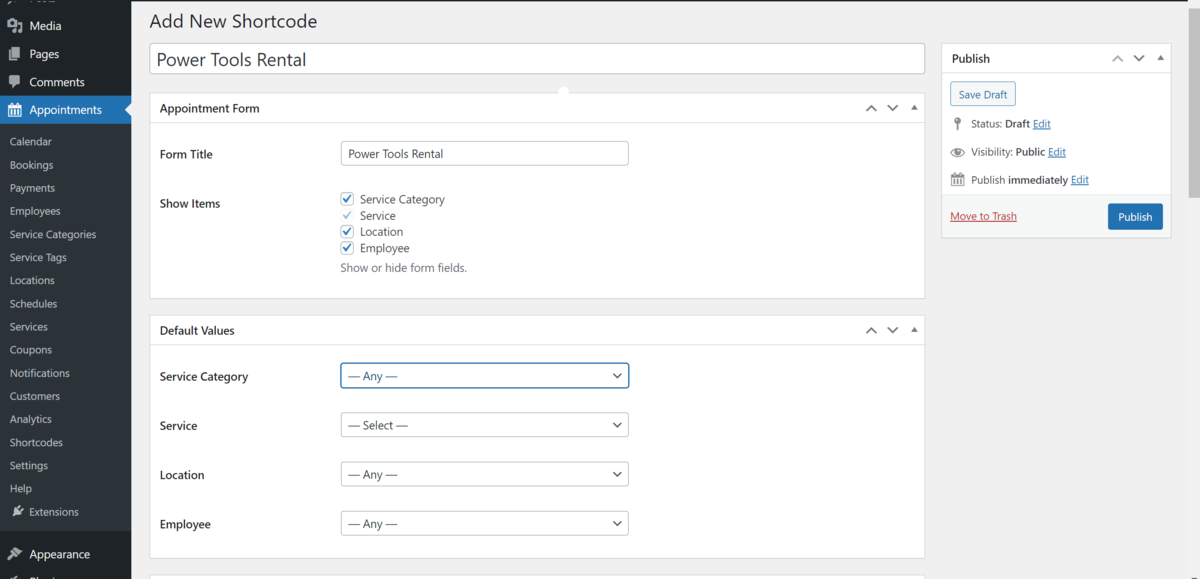Click the disabled Service checkmark

347,216
